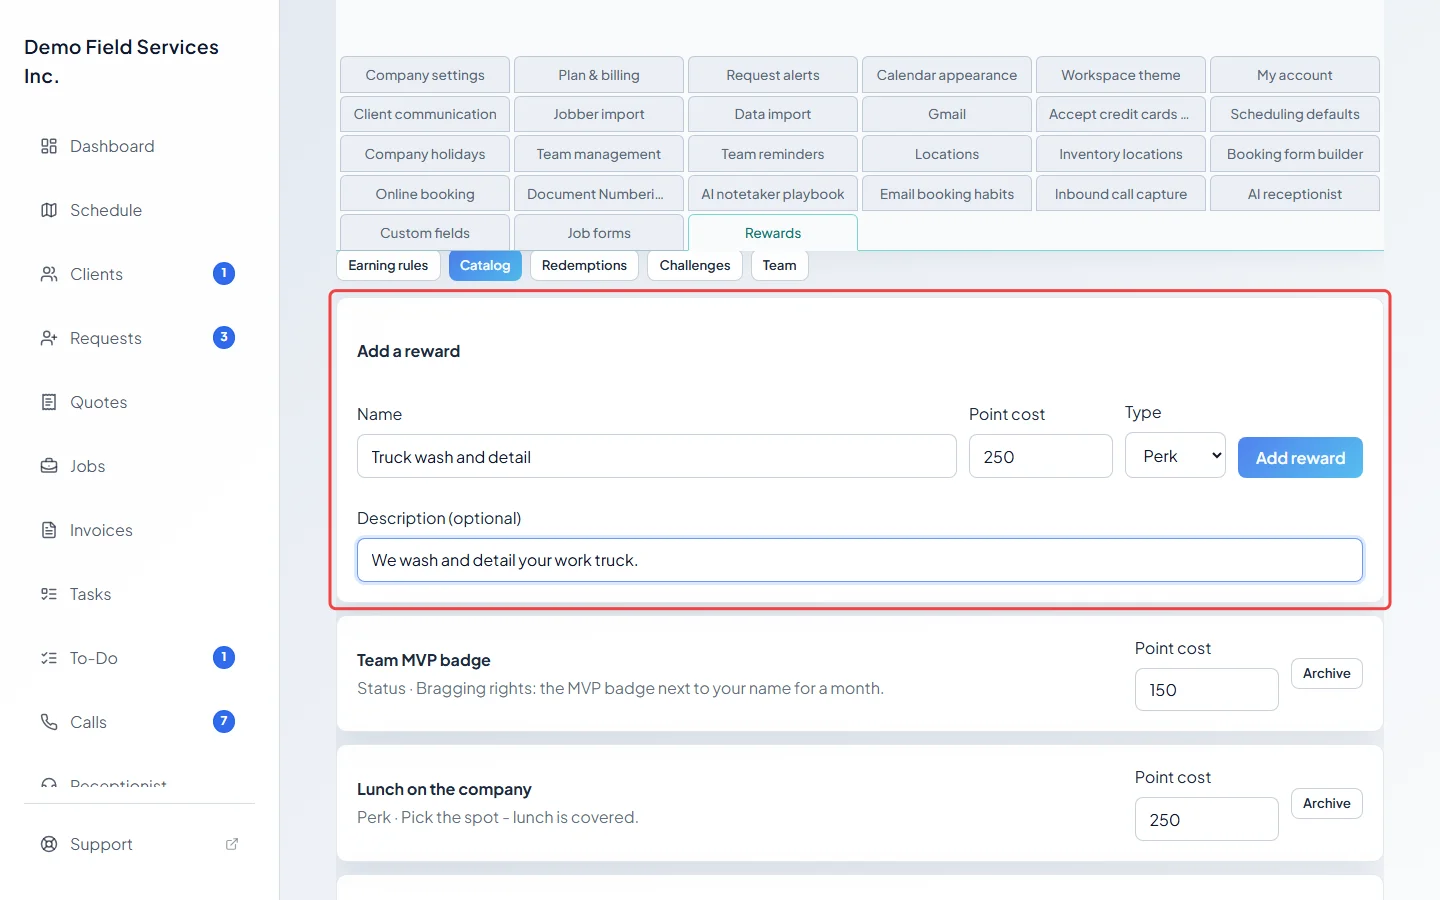Go to the Team sub-tab
The width and height of the screenshot is (1440, 900).
(x=780, y=265)
